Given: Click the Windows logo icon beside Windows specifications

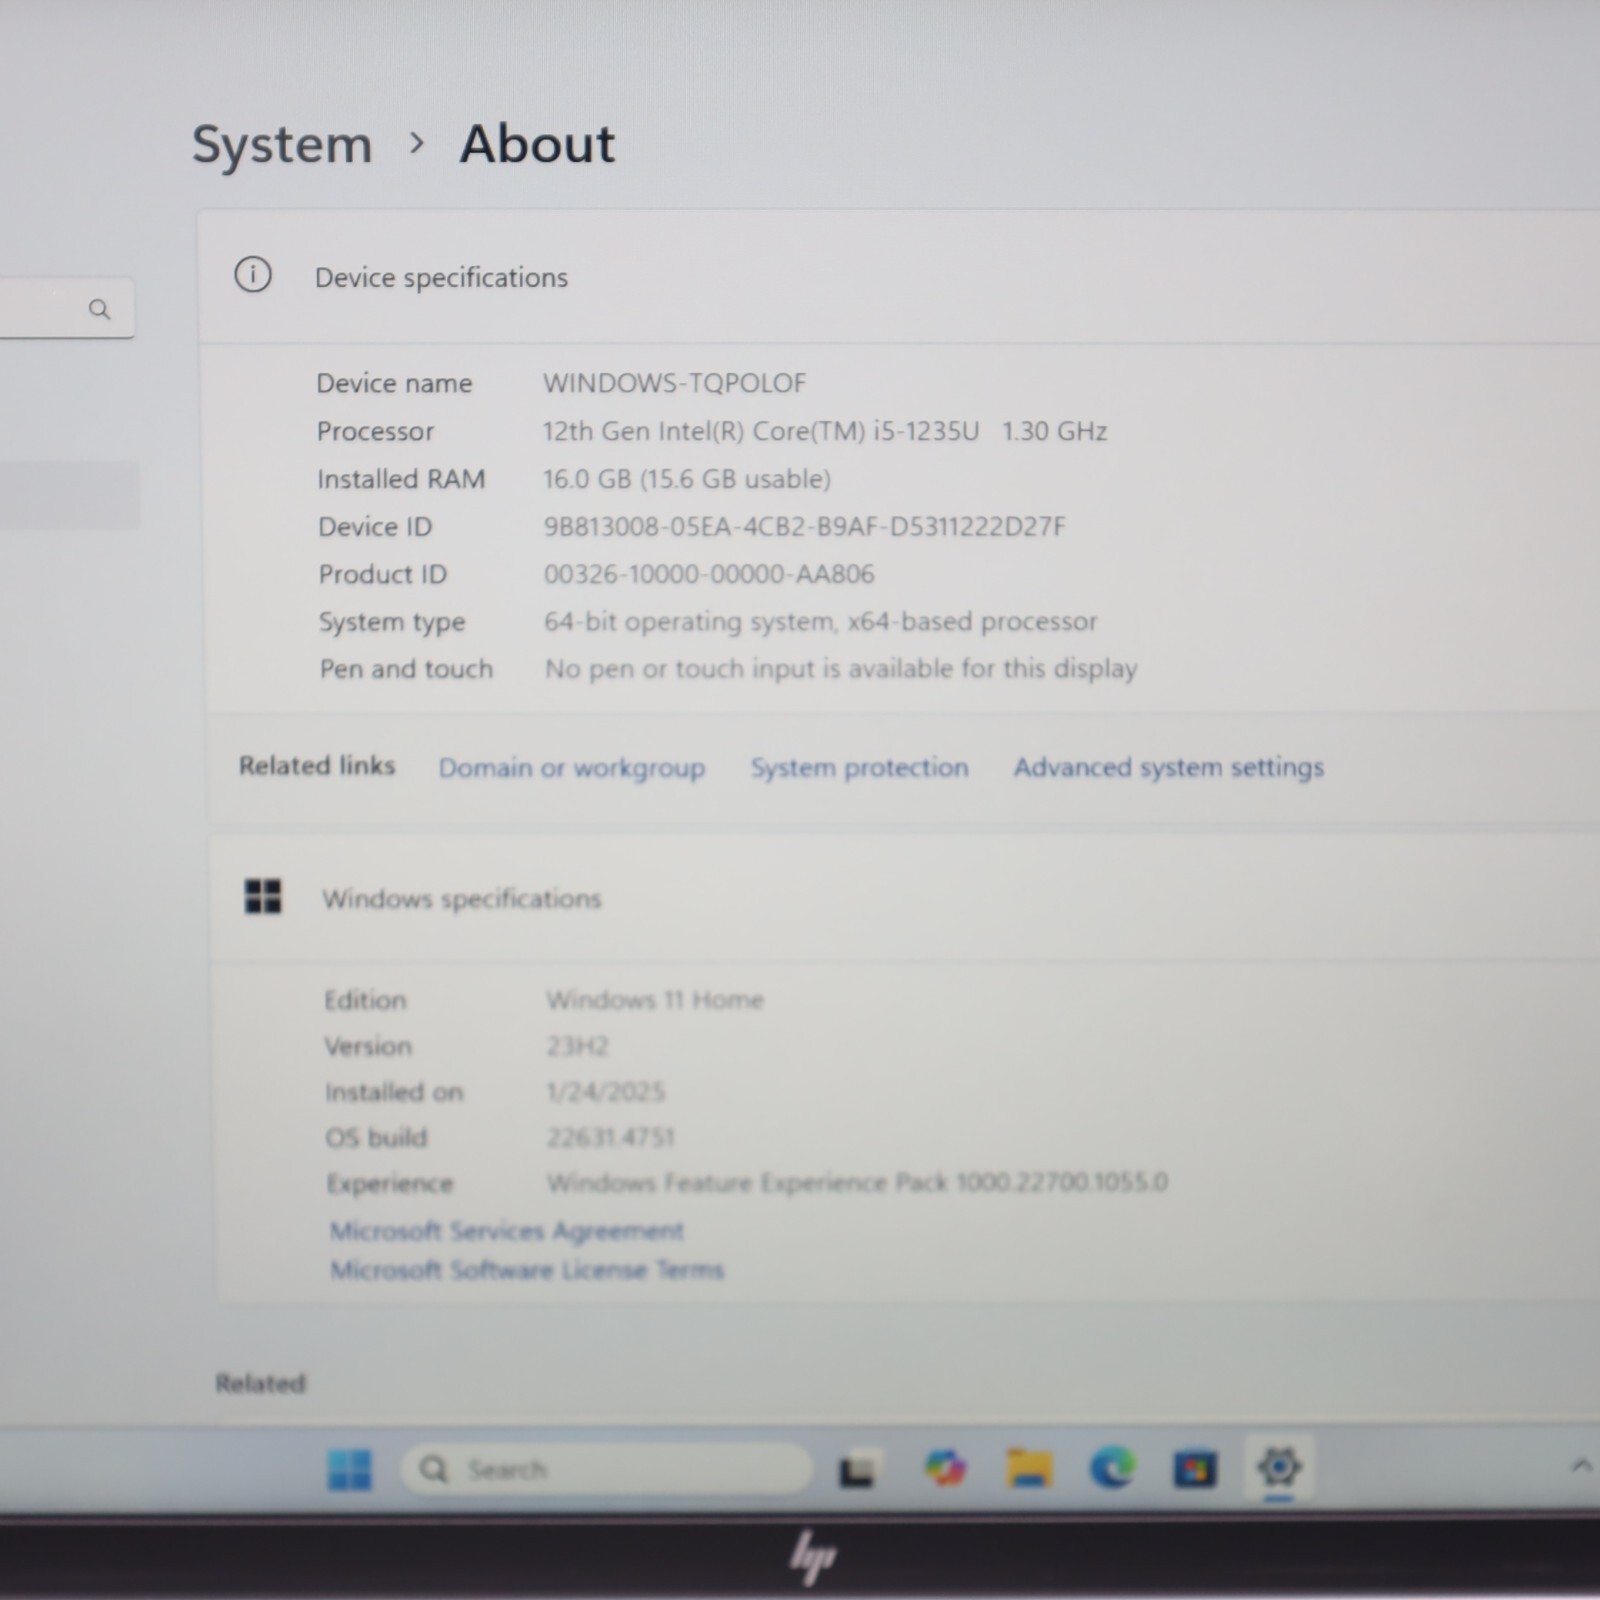Looking at the screenshot, I should (x=263, y=896).
